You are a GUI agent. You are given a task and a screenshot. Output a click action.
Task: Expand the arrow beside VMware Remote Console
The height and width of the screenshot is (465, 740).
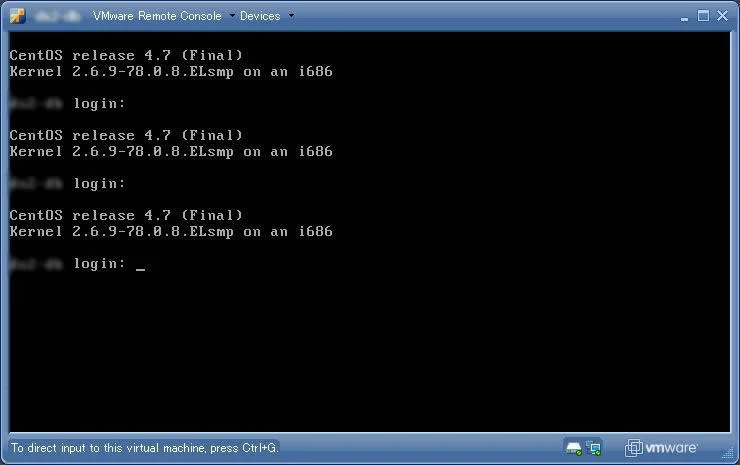[232, 16]
